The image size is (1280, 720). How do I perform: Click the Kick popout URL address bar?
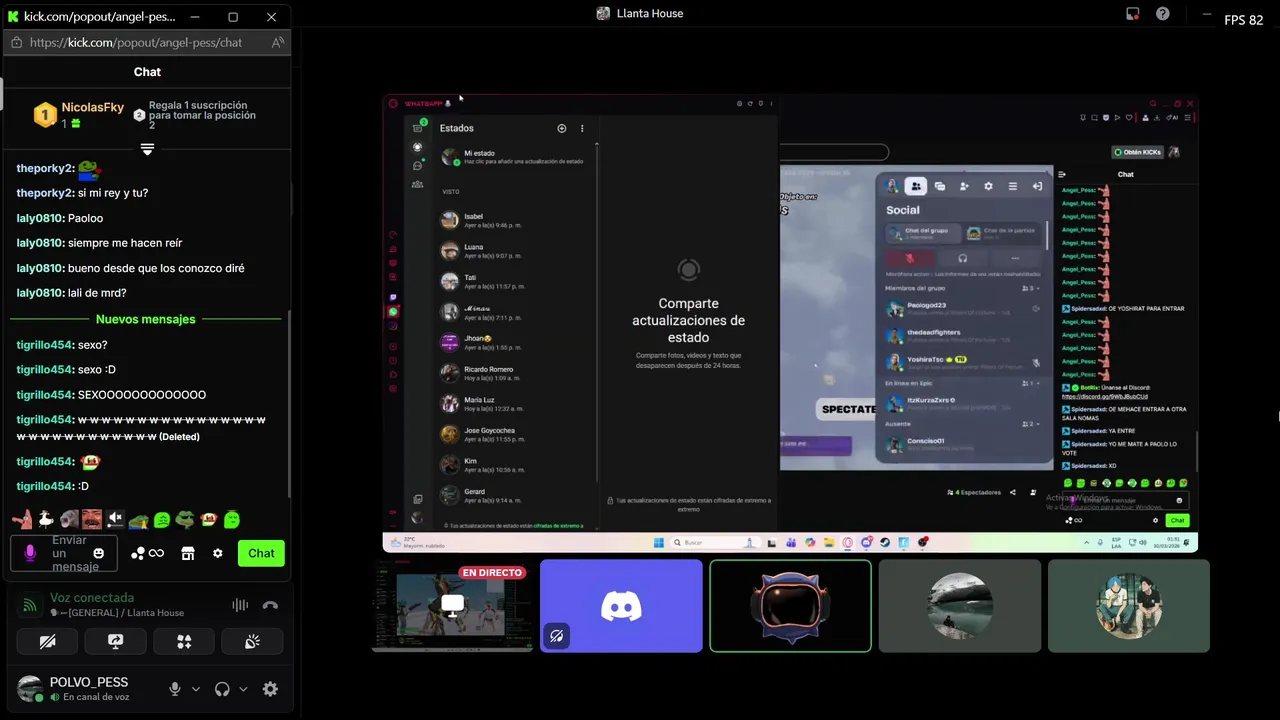(x=136, y=43)
